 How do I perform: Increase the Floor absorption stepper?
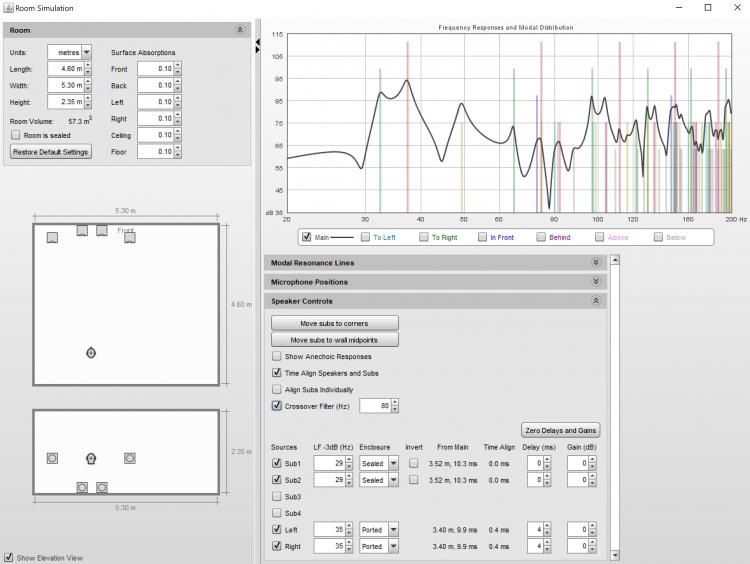tap(178, 148)
